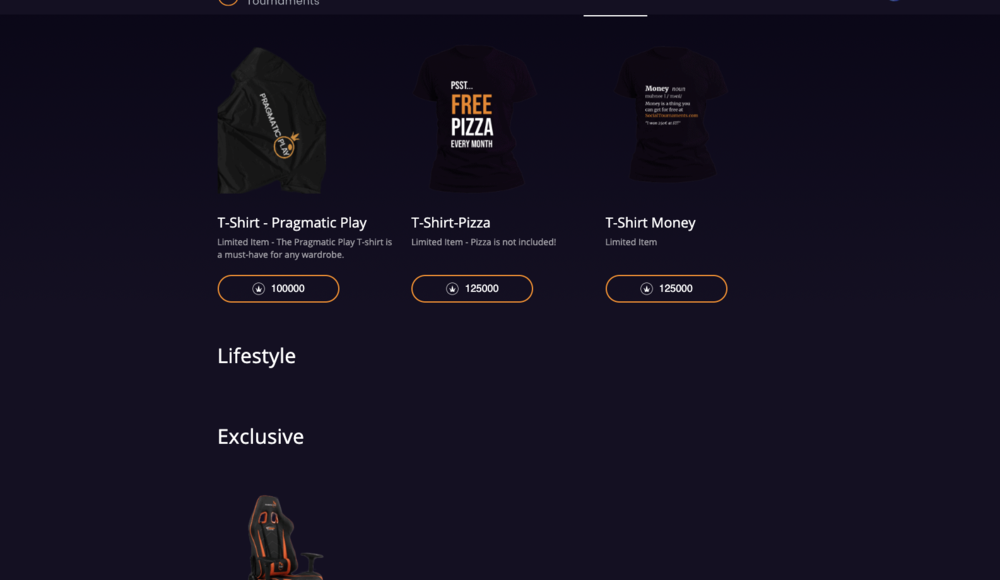The height and width of the screenshot is (580, 1000).
Task: Open the Pragmatic Play T-shirt image
Action: click(x=271, y=121)
